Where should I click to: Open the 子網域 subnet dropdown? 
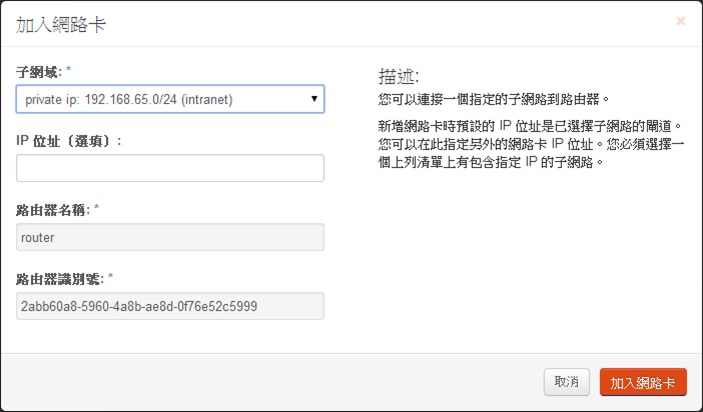170,98
